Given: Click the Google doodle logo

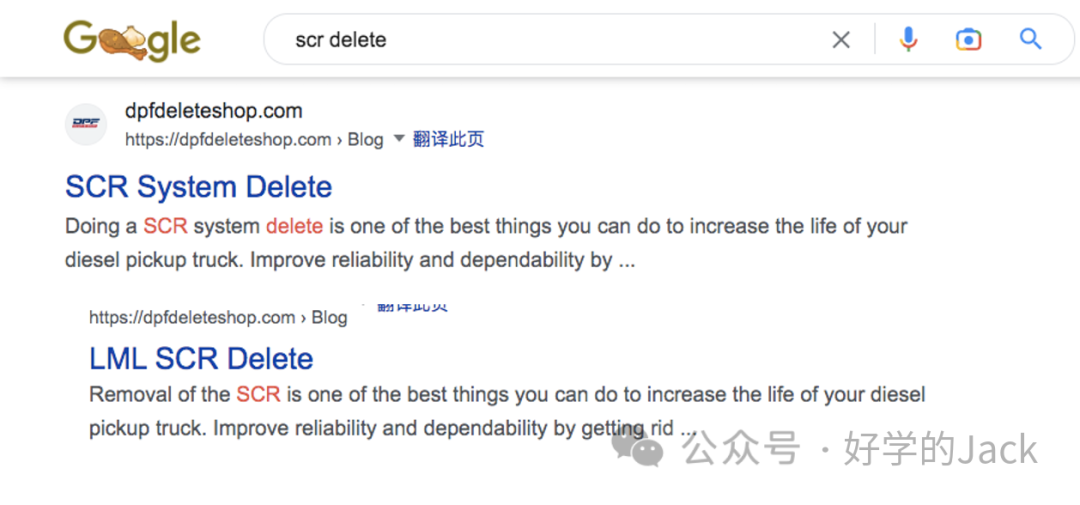Looking at the screenshot, I should [x=132, y=41].
